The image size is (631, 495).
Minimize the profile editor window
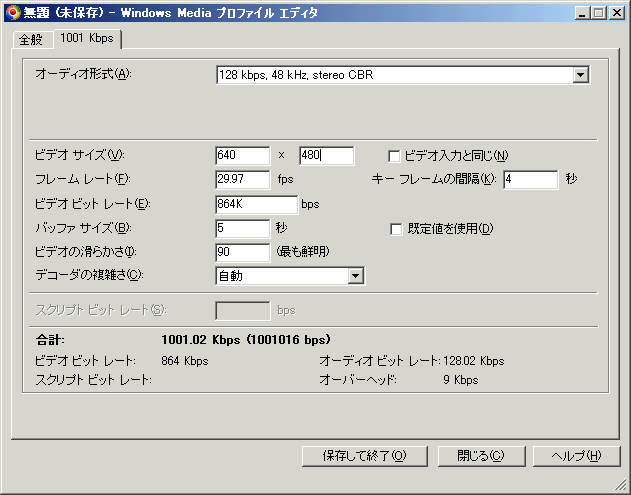click(582, 12)
